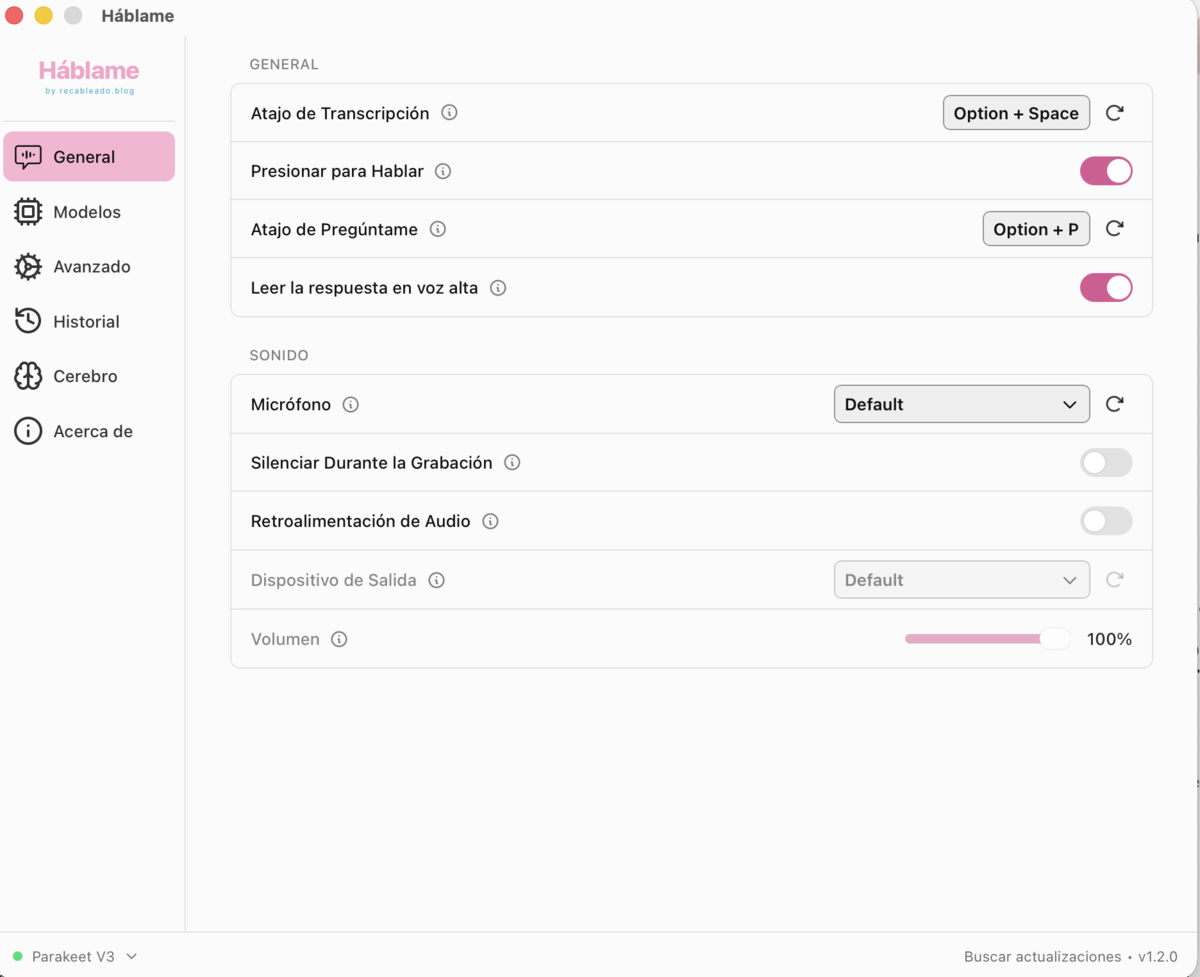Click the 100% volume value
The image size is (1200, 977).
[1109, 639]
